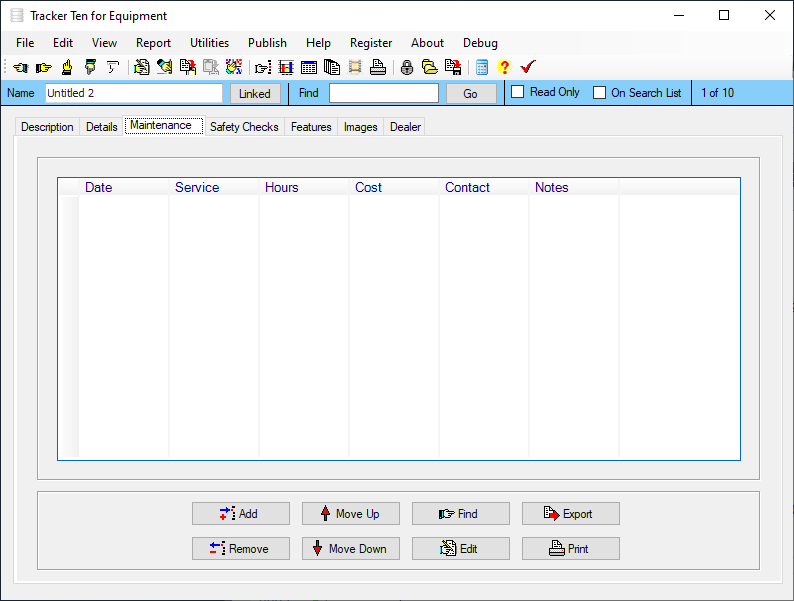Click the Find button below the table
The width and height of the screenshot is (794, 601).
click(461, 513)
